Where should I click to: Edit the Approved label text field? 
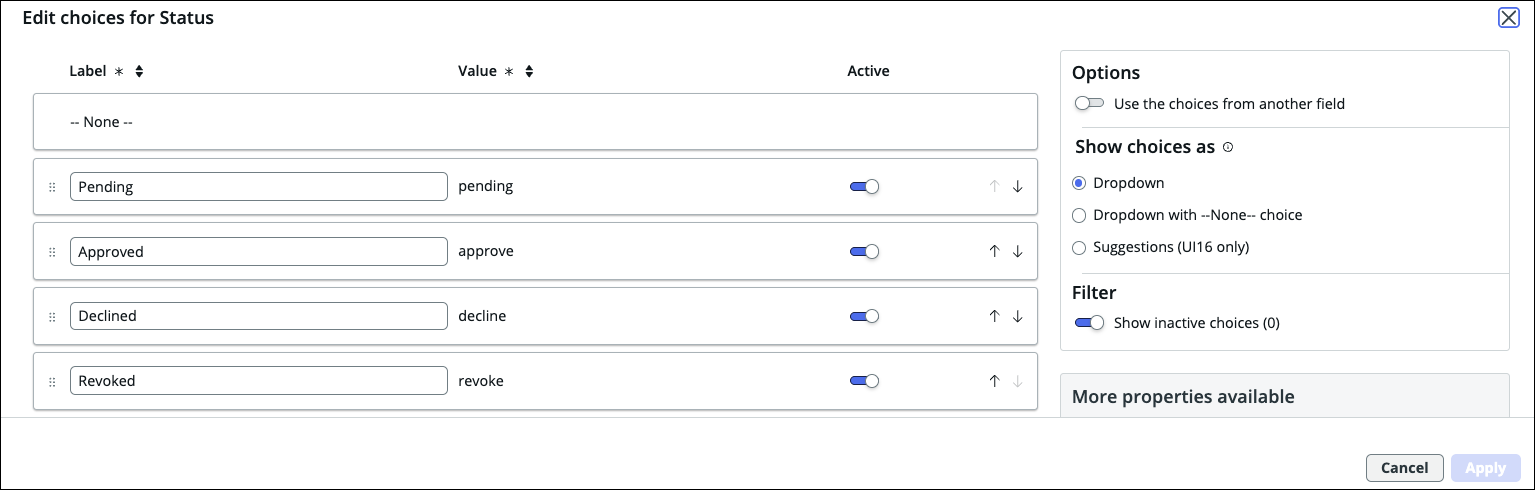(259, 252)
